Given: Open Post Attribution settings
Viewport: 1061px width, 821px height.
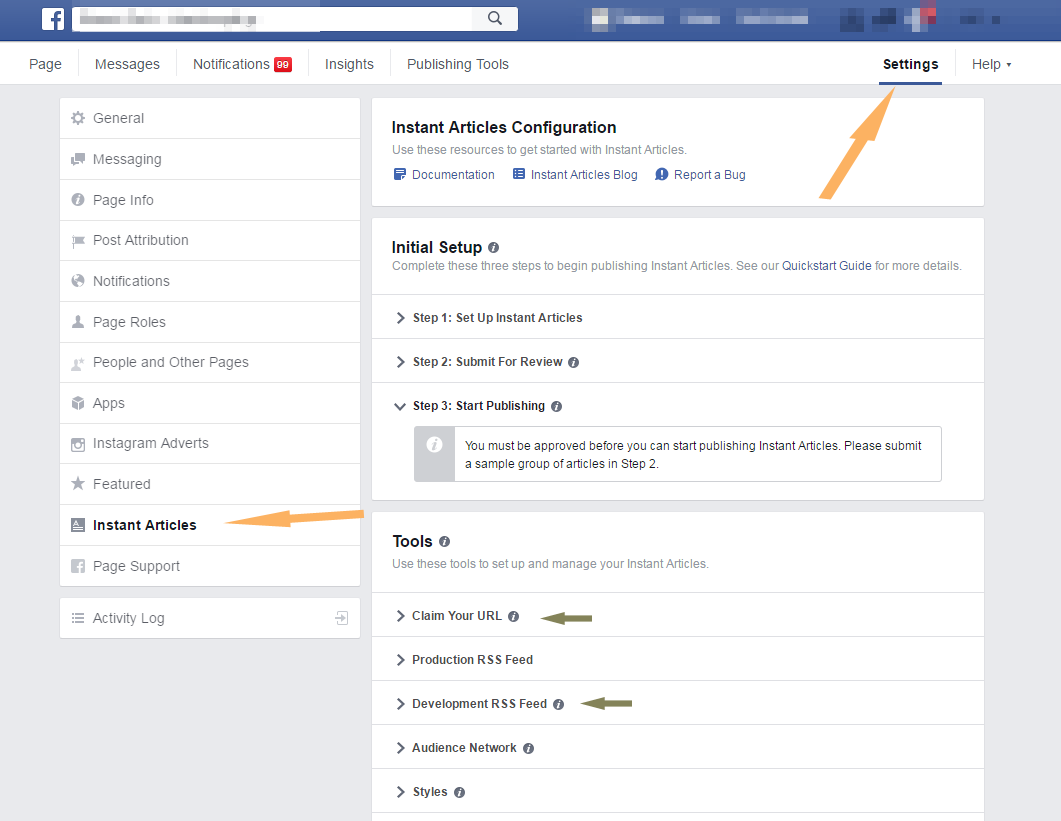Looking at the screenshot, I should pyautogui.click(x=210, y=240).
